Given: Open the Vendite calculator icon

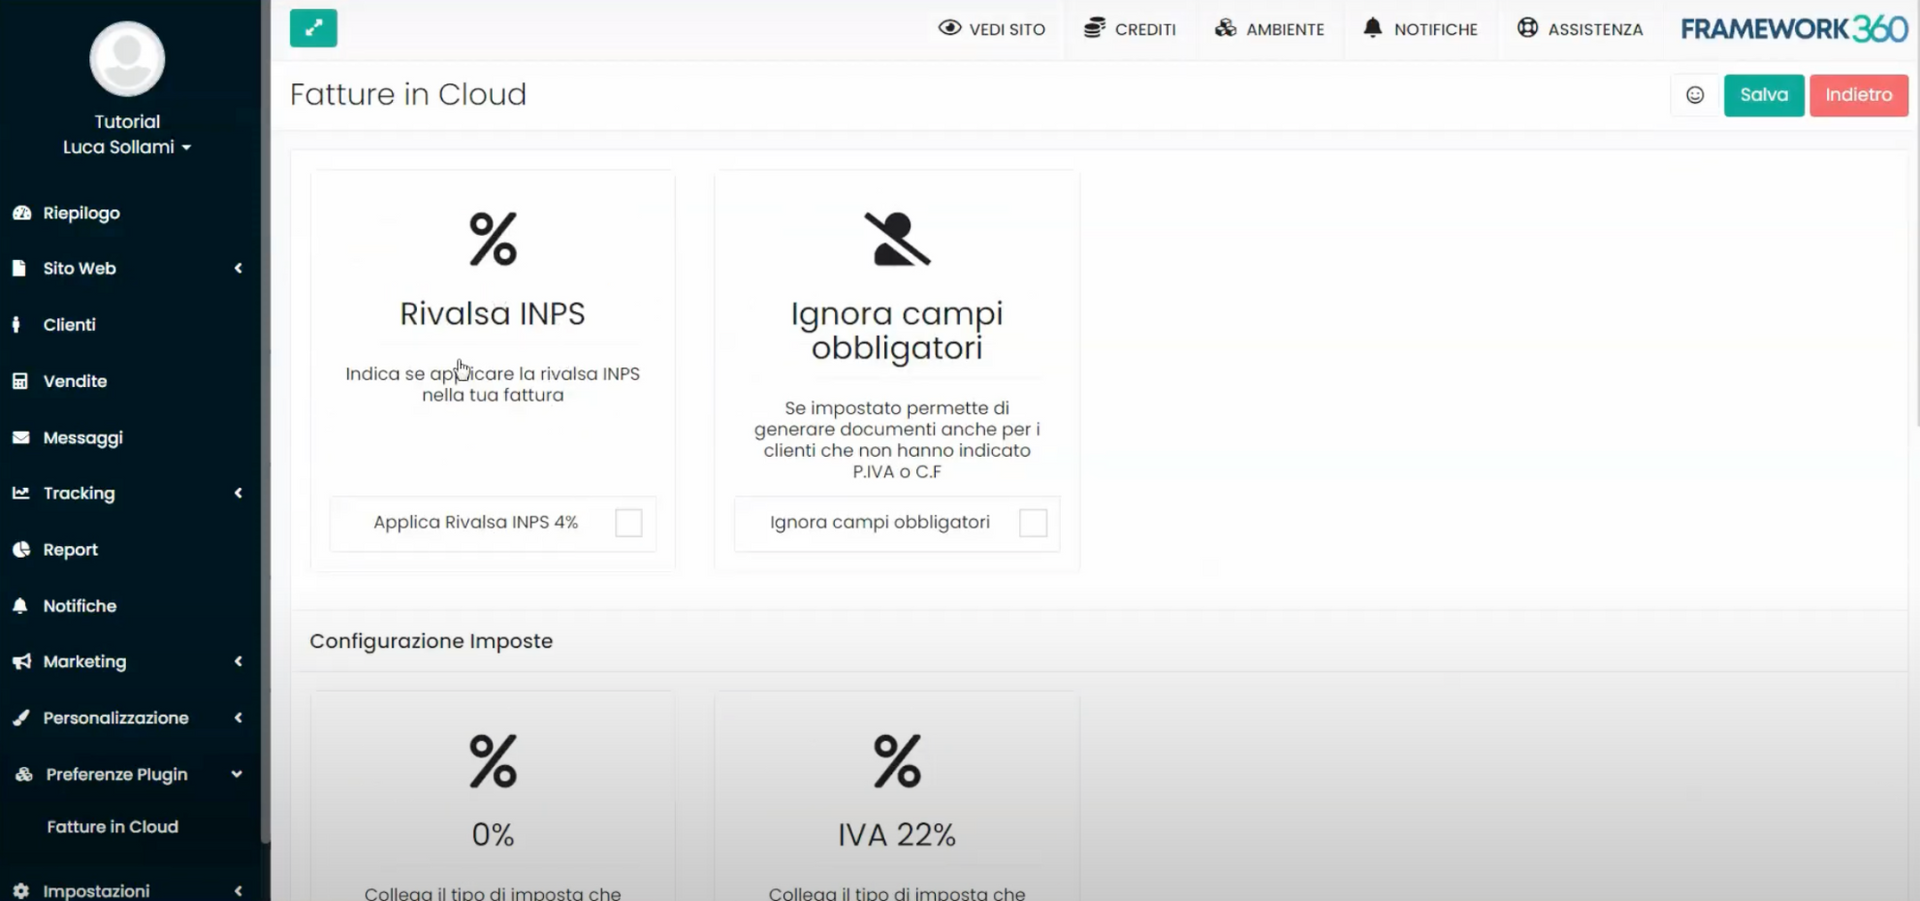Looking at the screenshot, I should [x=21, y=380].
